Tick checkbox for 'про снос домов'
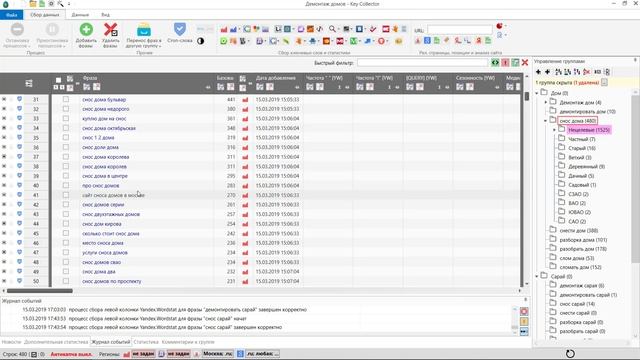Image resolution: width=640 pixels, height=360 pixels. (x=66, y=185)
